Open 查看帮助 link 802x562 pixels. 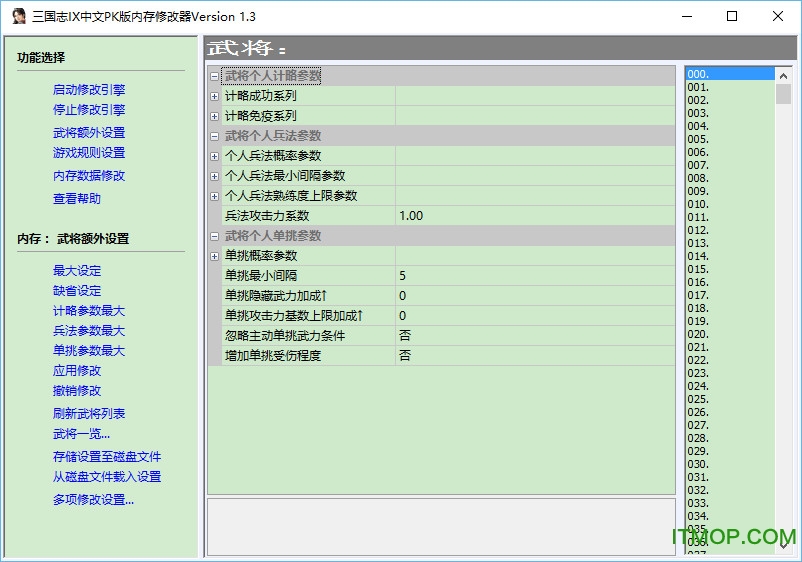pos(77,198)
